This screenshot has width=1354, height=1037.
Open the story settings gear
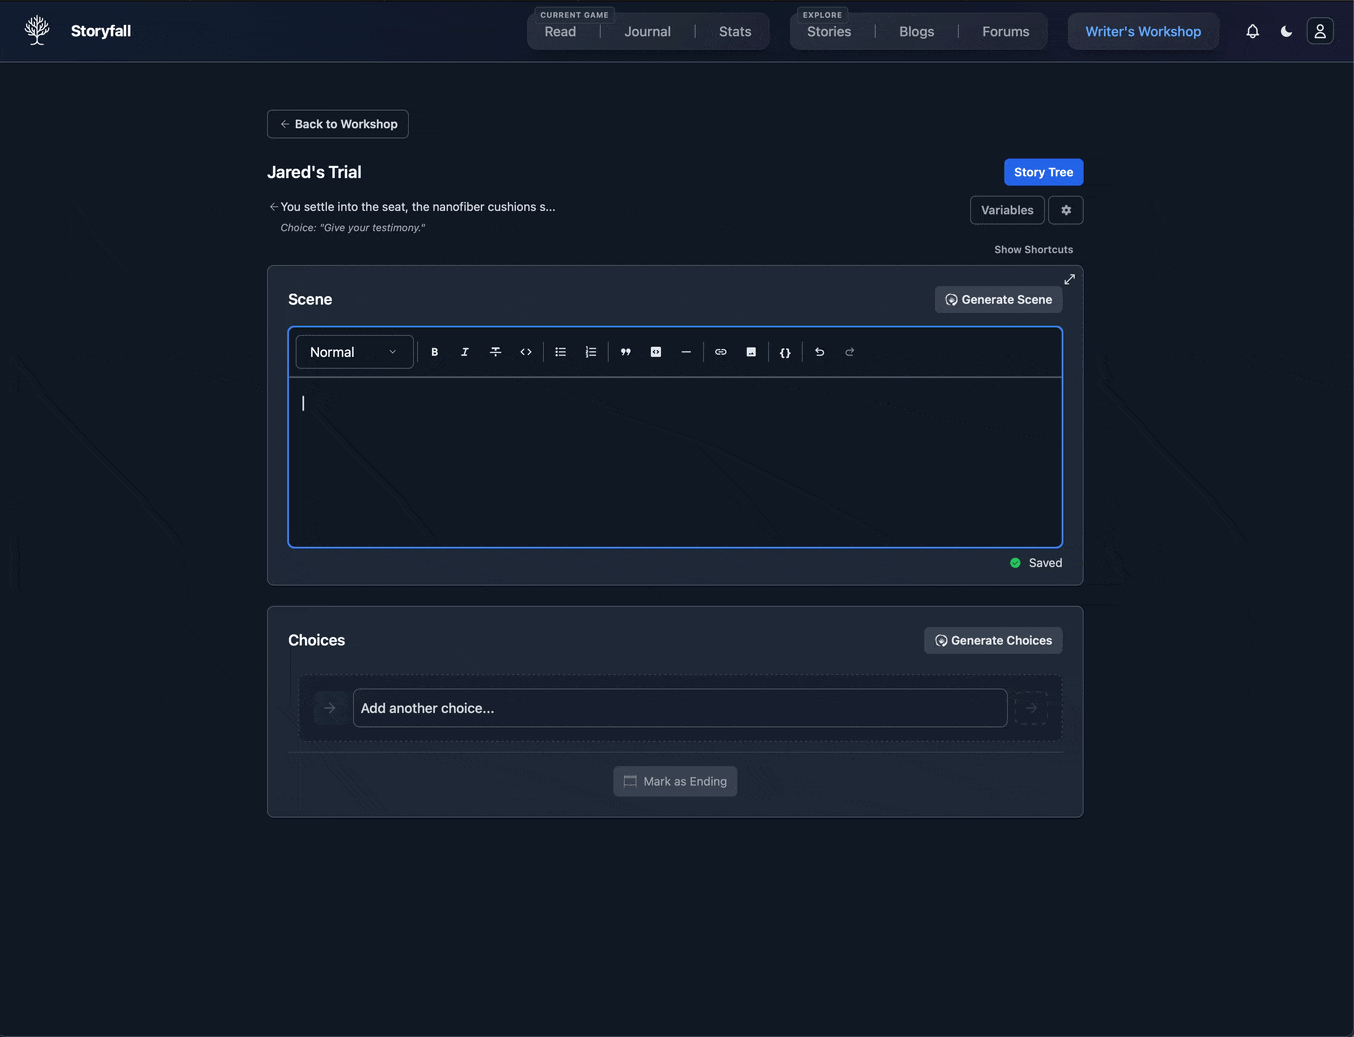[1066, 210]
